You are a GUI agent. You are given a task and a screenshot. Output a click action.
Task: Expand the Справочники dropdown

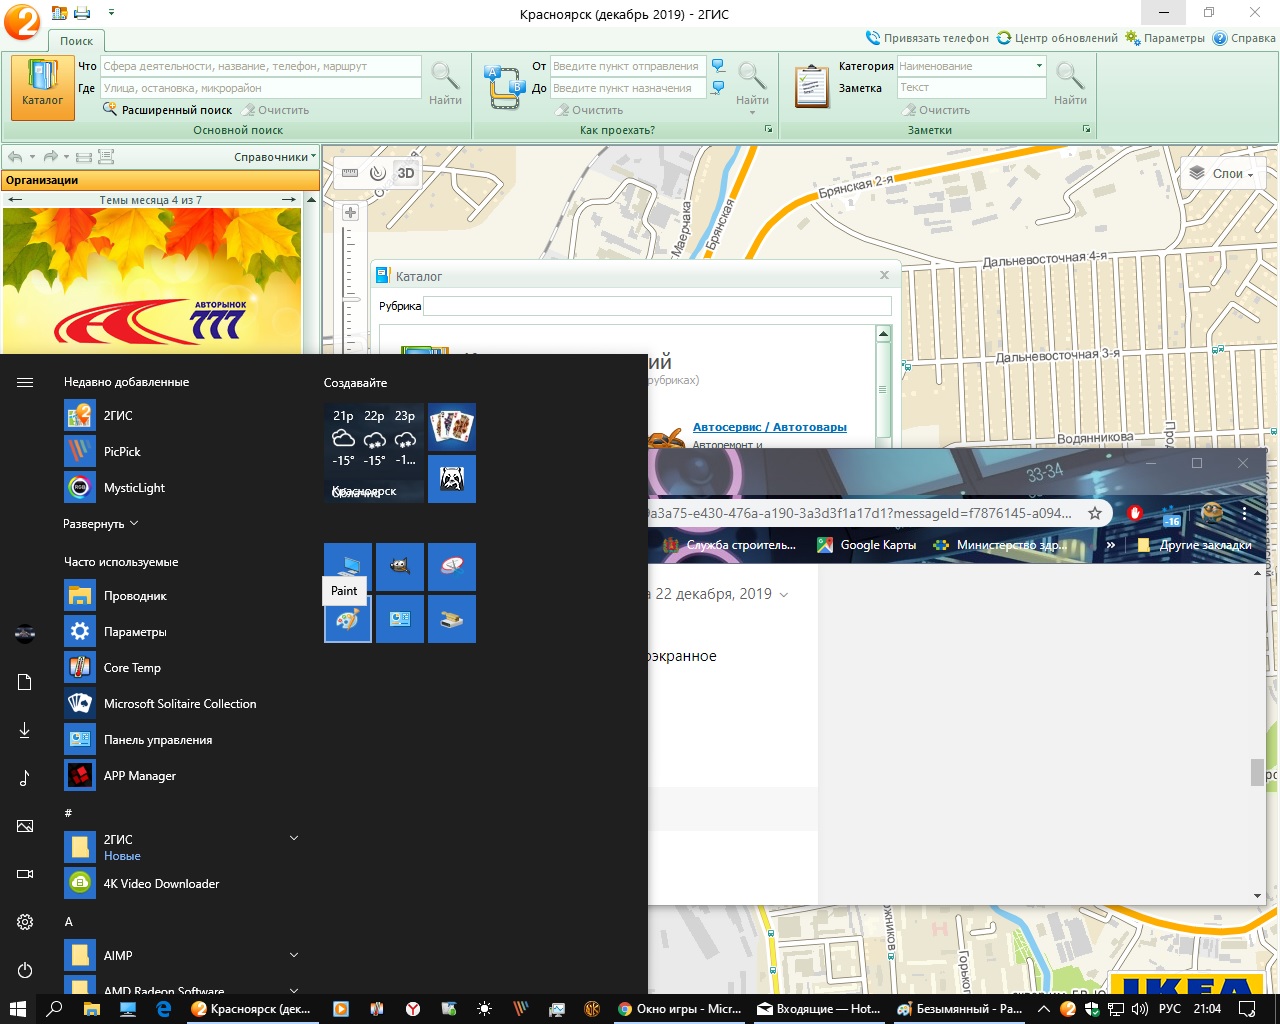pyautogui.click(x=275, y=157)
